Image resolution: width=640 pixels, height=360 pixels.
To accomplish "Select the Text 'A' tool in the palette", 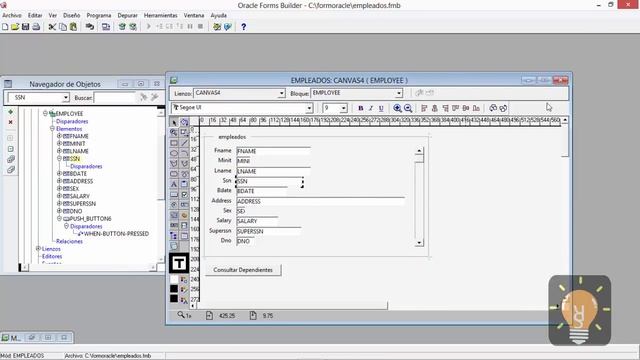I will point(174,184).
